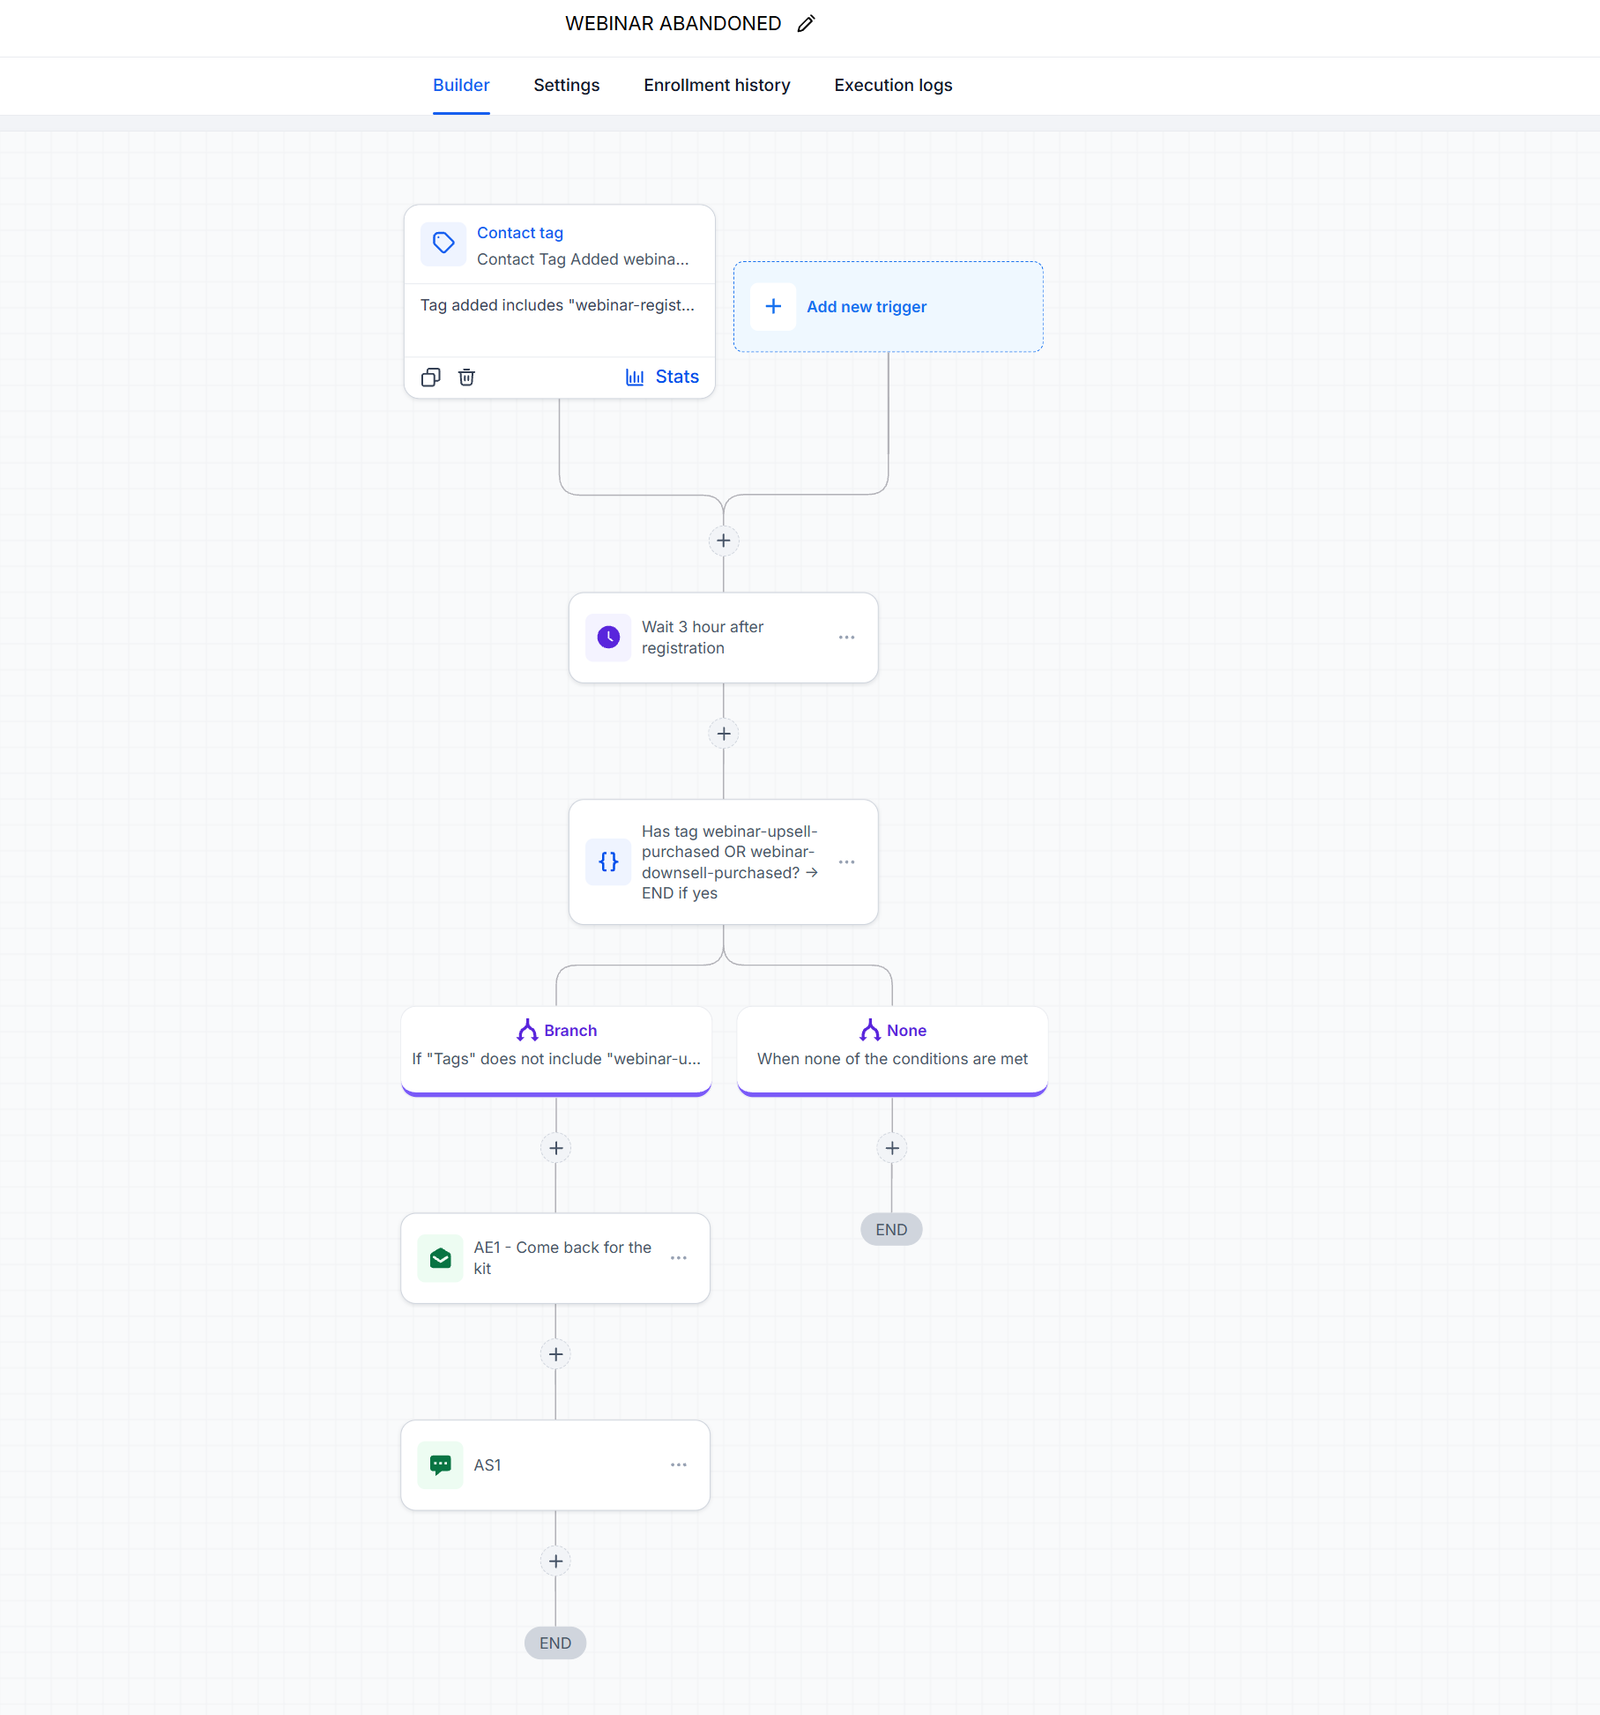
Task: Click 'Wait 3 hour after registration' text
Action: coord(703,637)
